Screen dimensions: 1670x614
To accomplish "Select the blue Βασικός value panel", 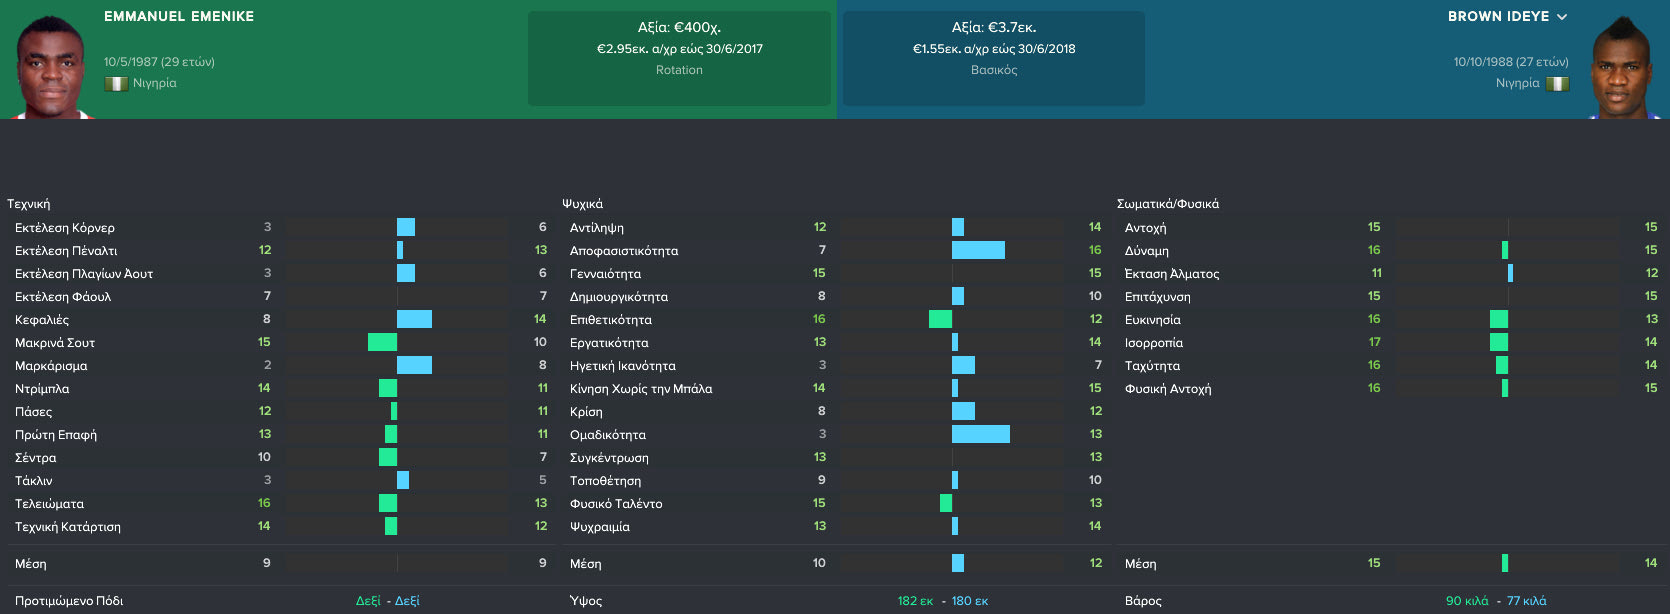I will pyautogui.click(x=993, y=58).
